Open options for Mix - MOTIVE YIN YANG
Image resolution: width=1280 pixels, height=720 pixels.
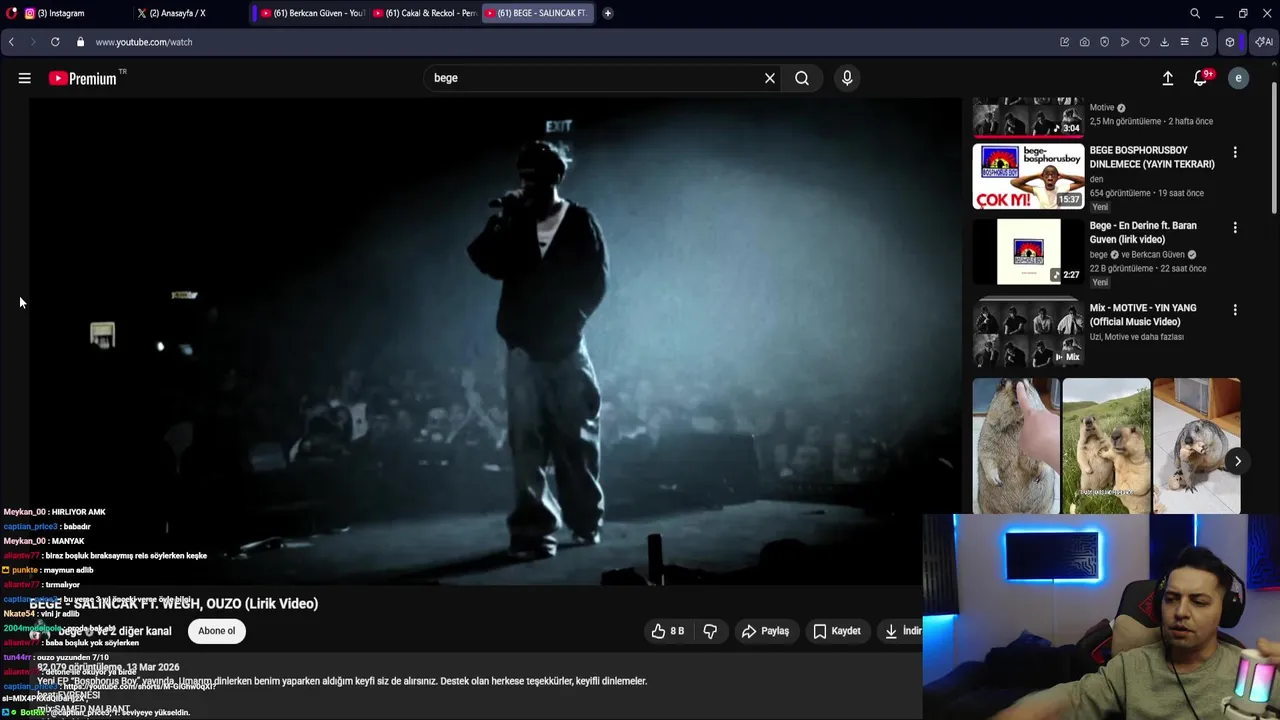point(1235,310)
